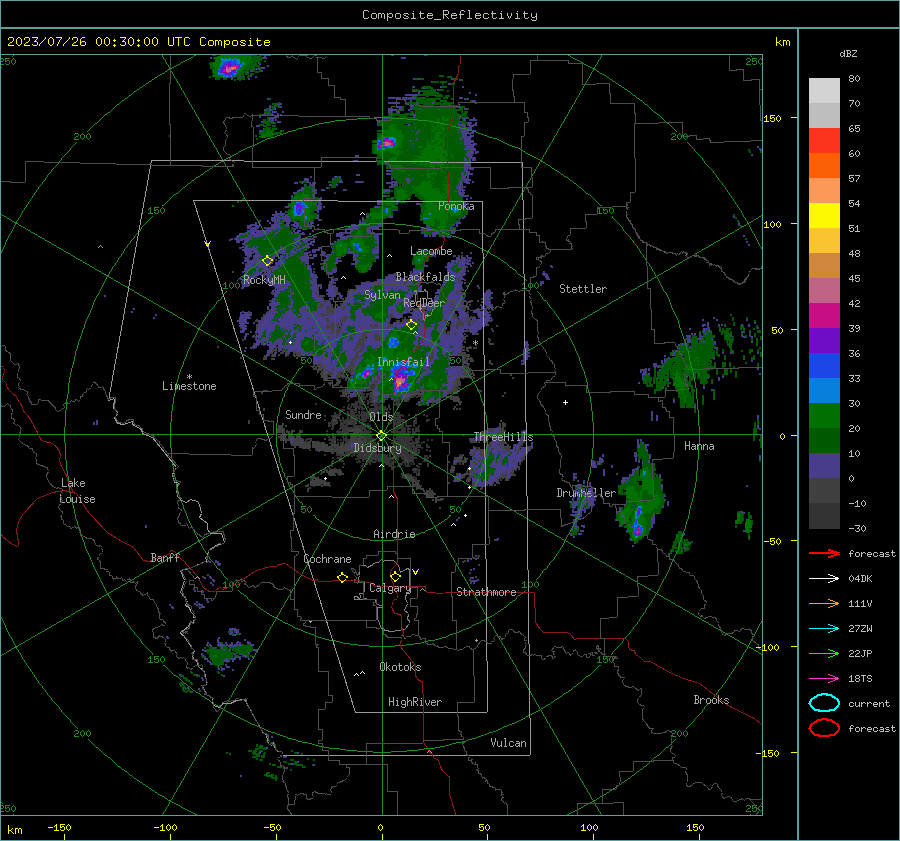Click the Limestone label
This screenshot has height=841, width=900.
189,386
